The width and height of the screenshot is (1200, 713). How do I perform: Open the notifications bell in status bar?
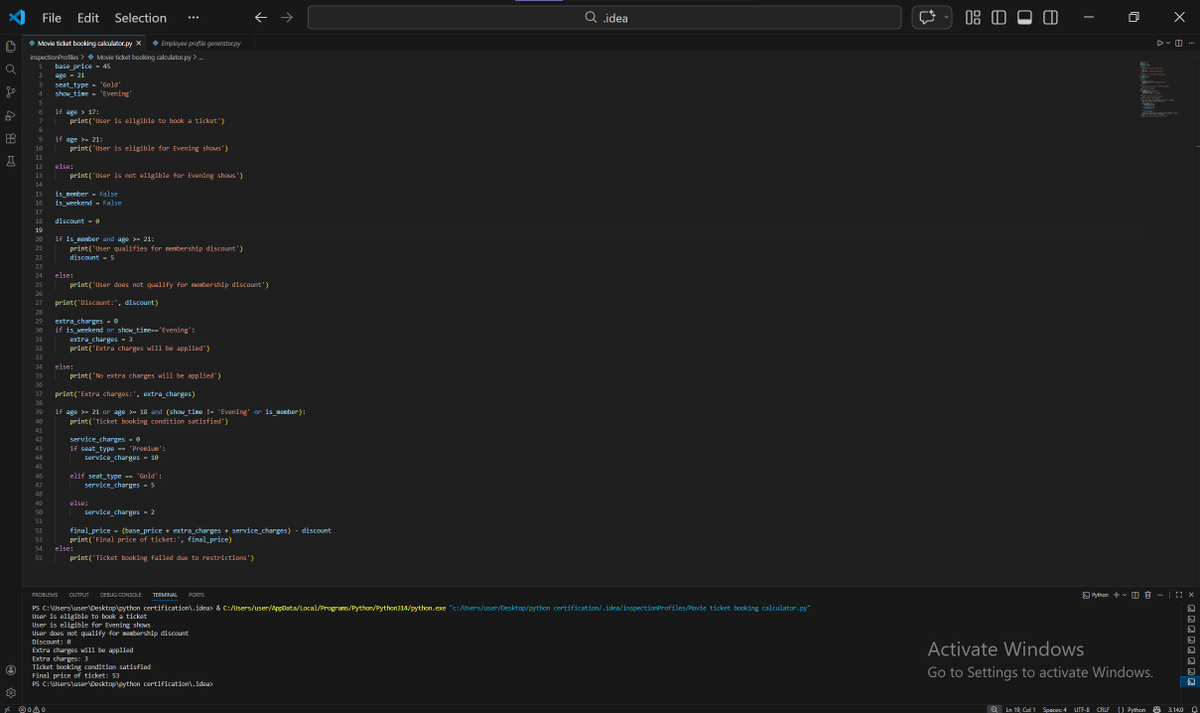(1193, 709)
